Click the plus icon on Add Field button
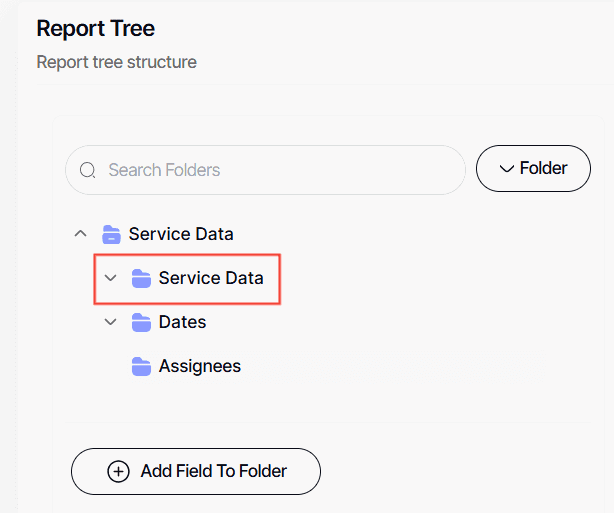This screenshot has height=513, width=614. 118,471
